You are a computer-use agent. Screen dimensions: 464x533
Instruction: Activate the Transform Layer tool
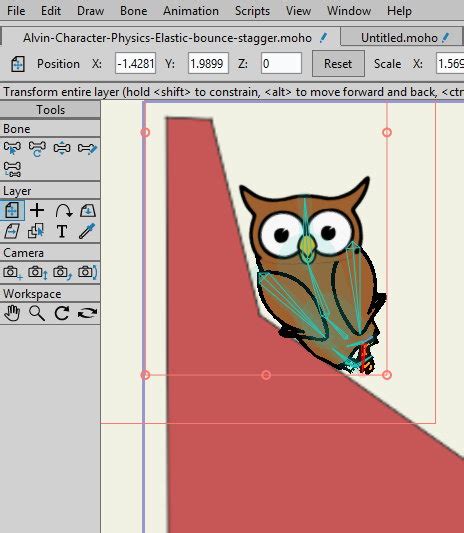click(x=12, y=211)
